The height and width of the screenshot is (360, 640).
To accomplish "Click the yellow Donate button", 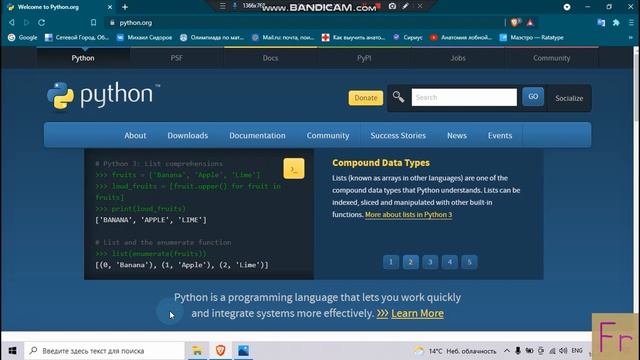I will (366, 98).
